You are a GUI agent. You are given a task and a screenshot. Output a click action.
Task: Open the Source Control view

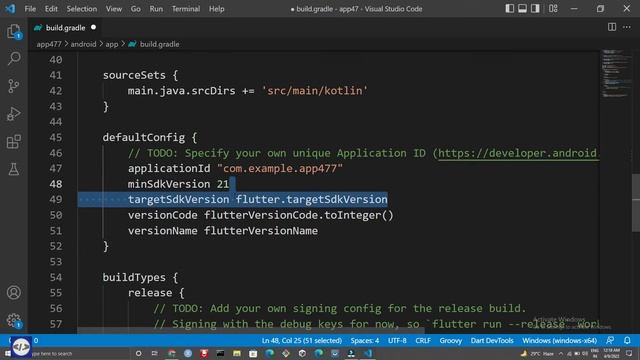click(13, 86)
